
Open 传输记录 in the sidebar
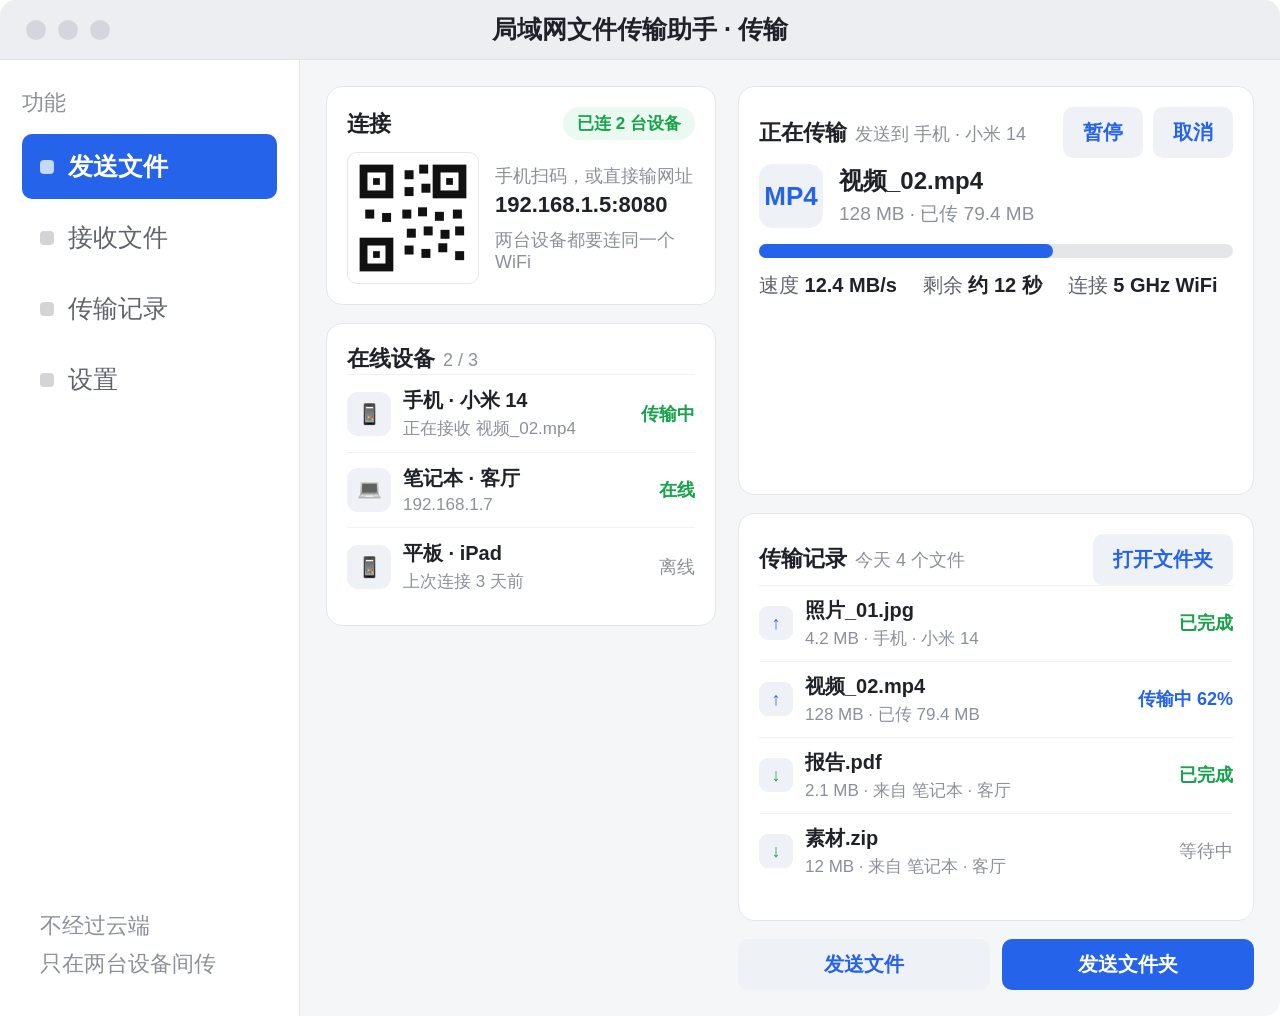click(x=149, y=309)
